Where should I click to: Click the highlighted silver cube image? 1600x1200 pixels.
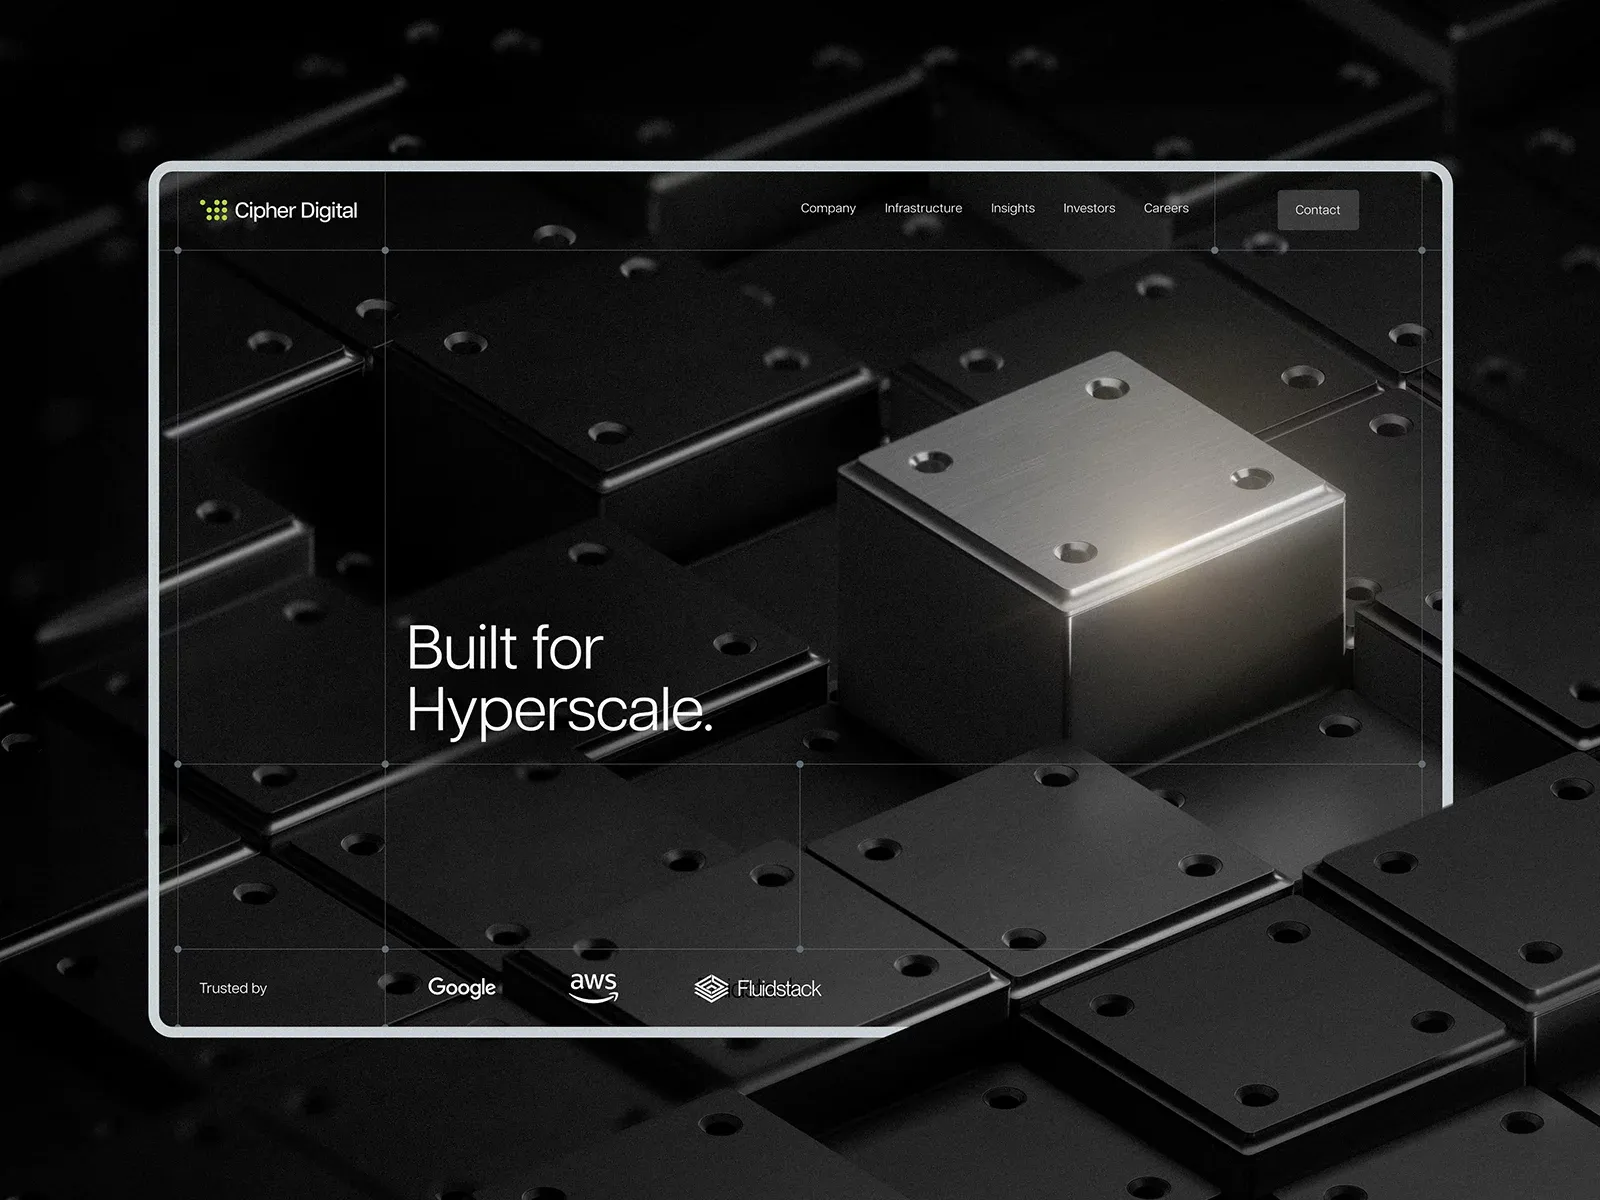(1092, 558)
